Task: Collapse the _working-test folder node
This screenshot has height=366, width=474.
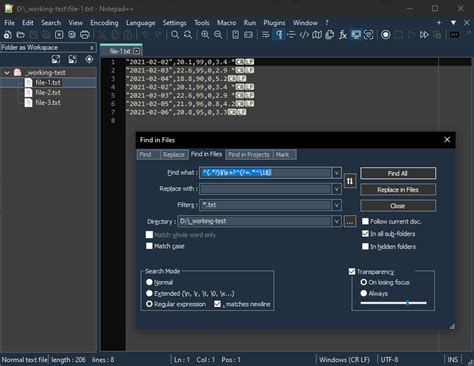Action: pyautogui.click(x=6, y=72)
